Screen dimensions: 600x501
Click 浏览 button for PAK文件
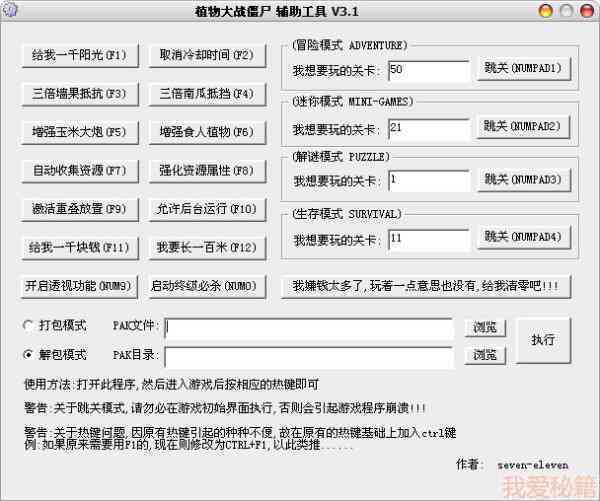click(485, 328)
